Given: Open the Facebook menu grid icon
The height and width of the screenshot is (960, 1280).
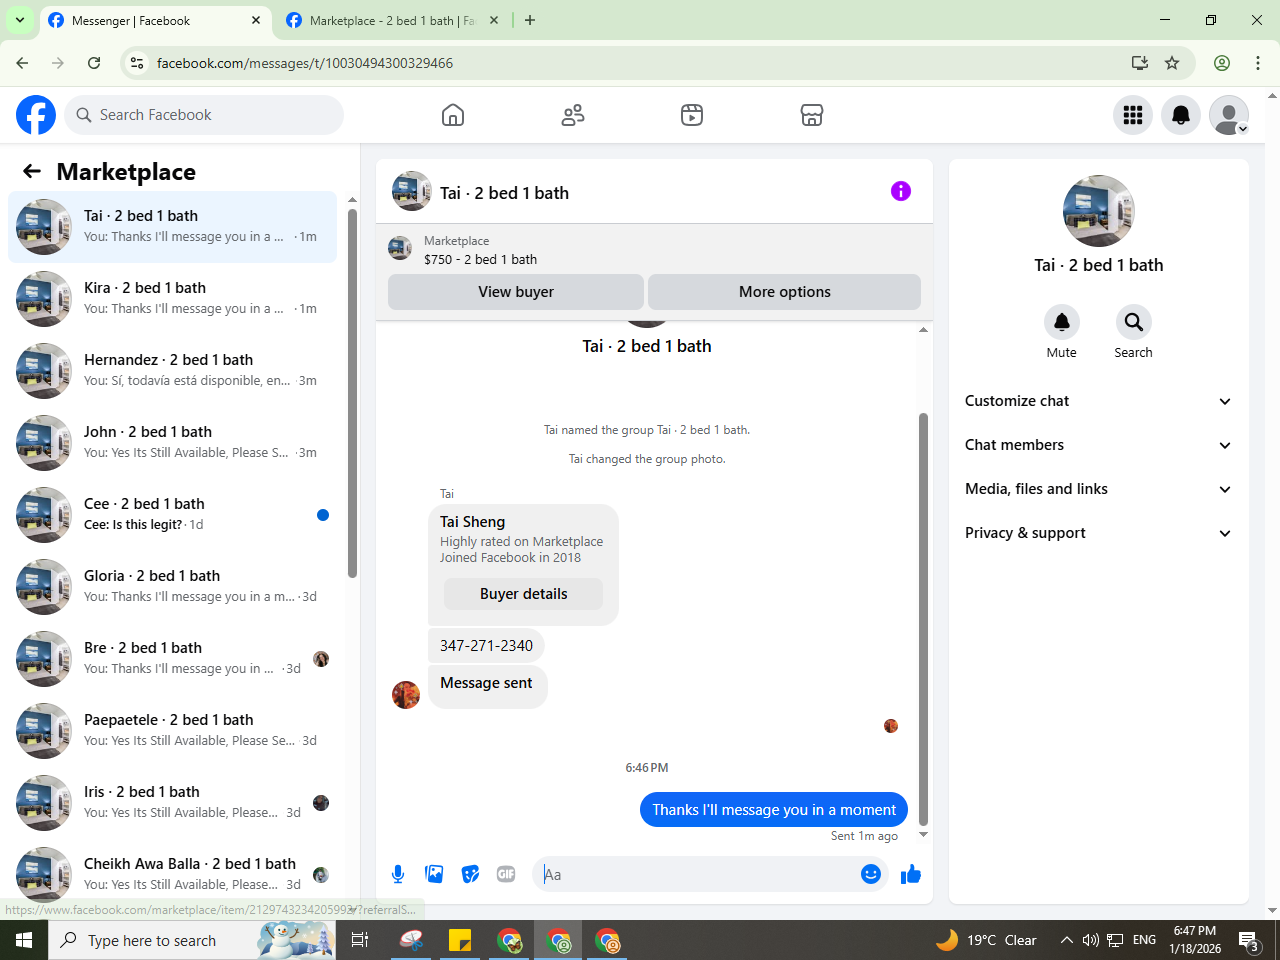Looking at the screenshot, I should (x=1133, y=115).
